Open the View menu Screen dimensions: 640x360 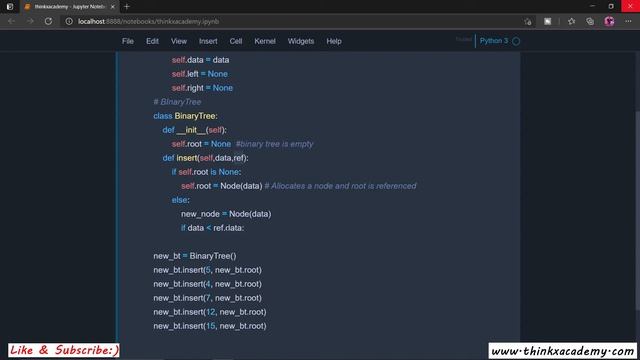click(x=179, y=41)
